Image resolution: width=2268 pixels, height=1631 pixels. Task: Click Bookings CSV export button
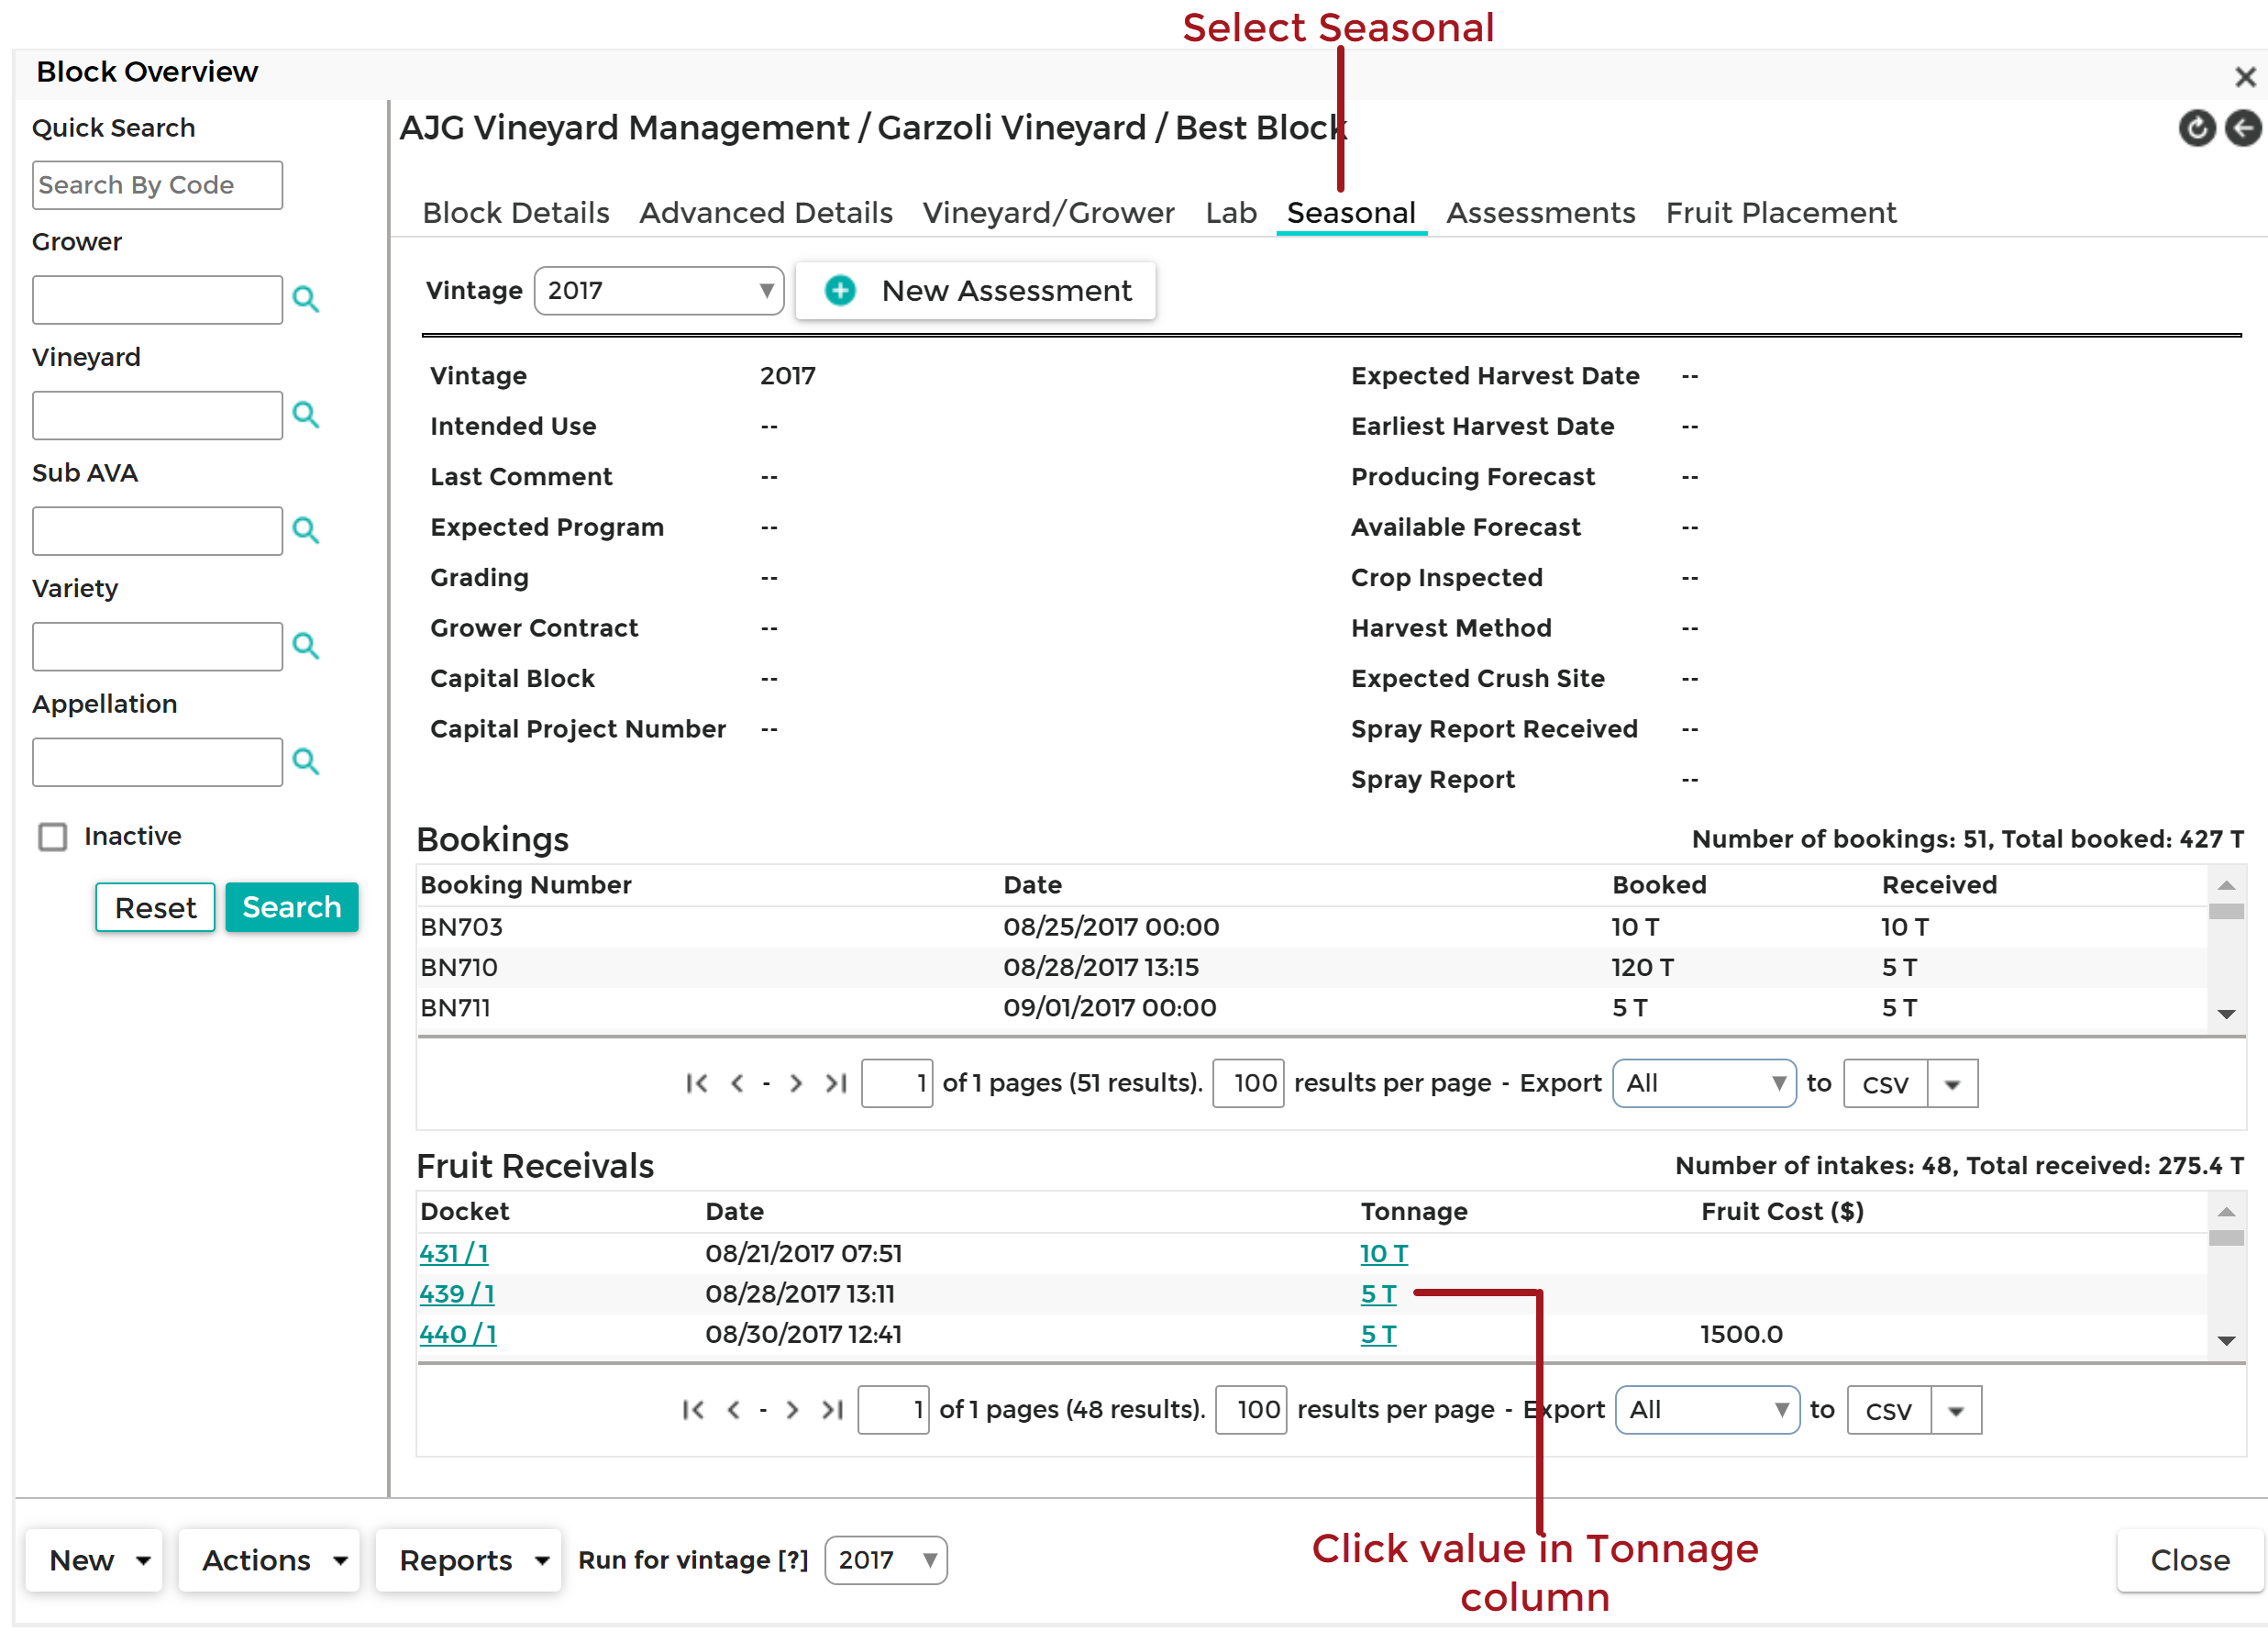coord(1885,1083)
